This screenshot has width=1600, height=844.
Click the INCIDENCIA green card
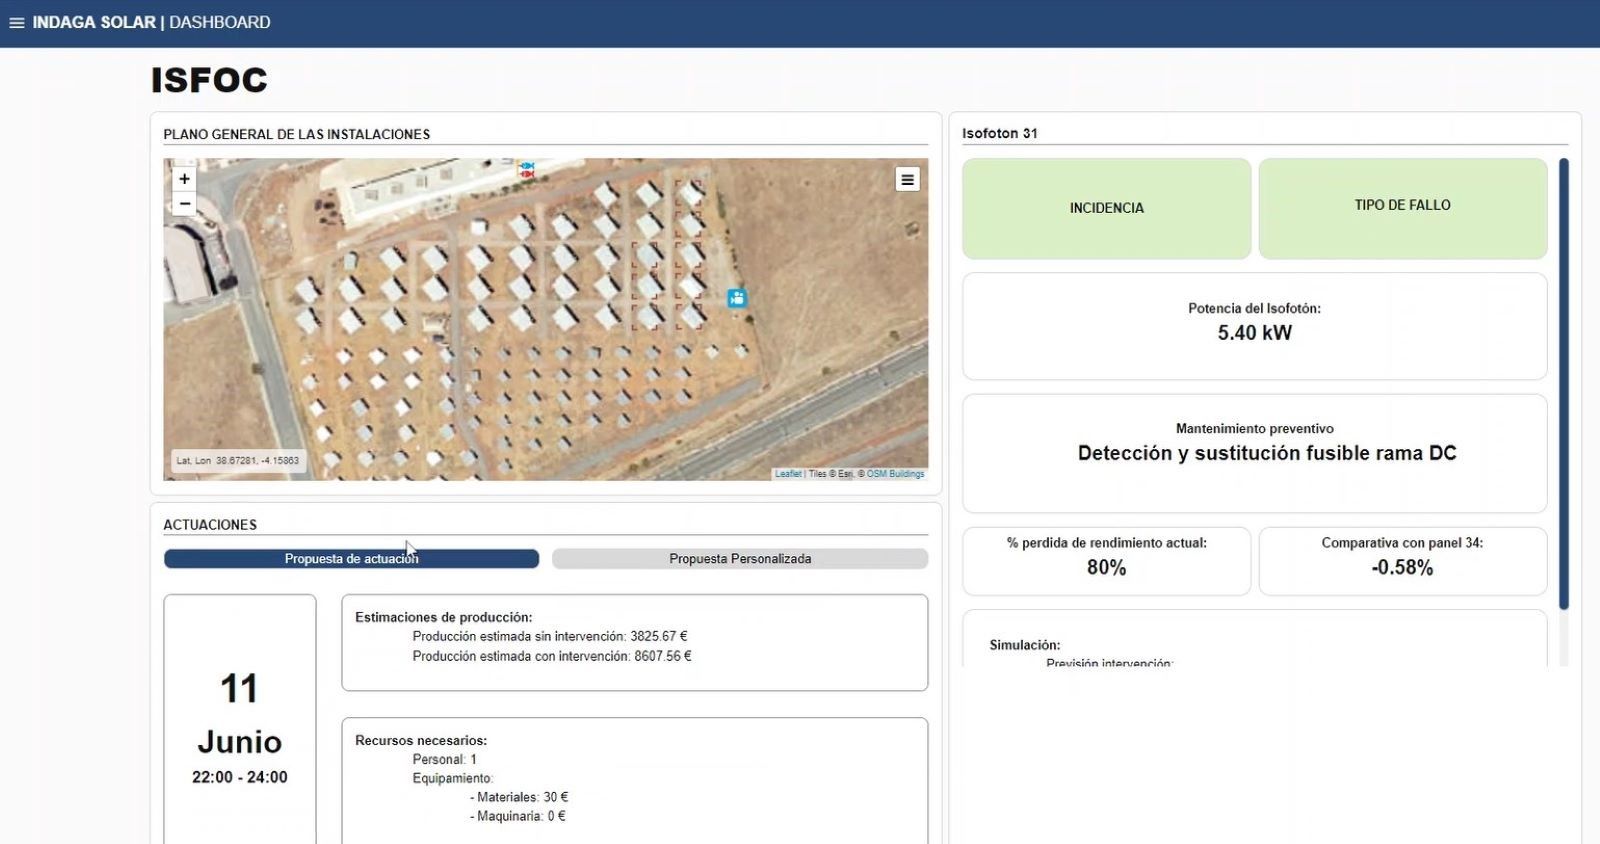(1106, 208)
